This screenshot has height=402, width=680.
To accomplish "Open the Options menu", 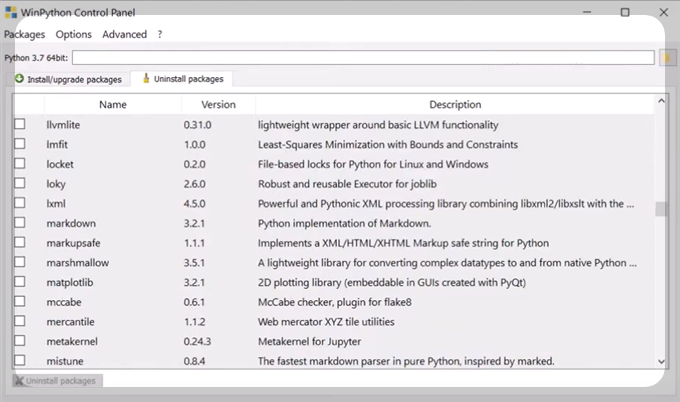I will 74,34.
